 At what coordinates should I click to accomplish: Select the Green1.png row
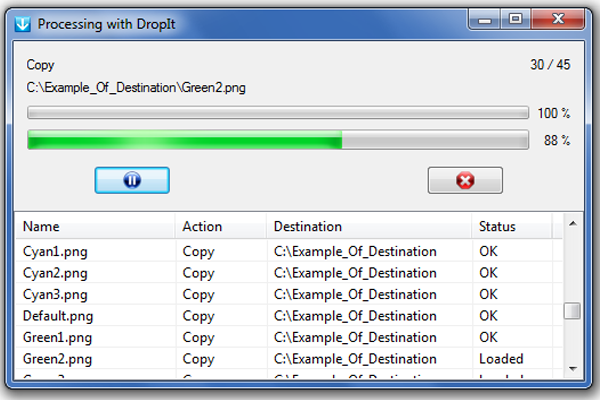(x=289, y=337)
